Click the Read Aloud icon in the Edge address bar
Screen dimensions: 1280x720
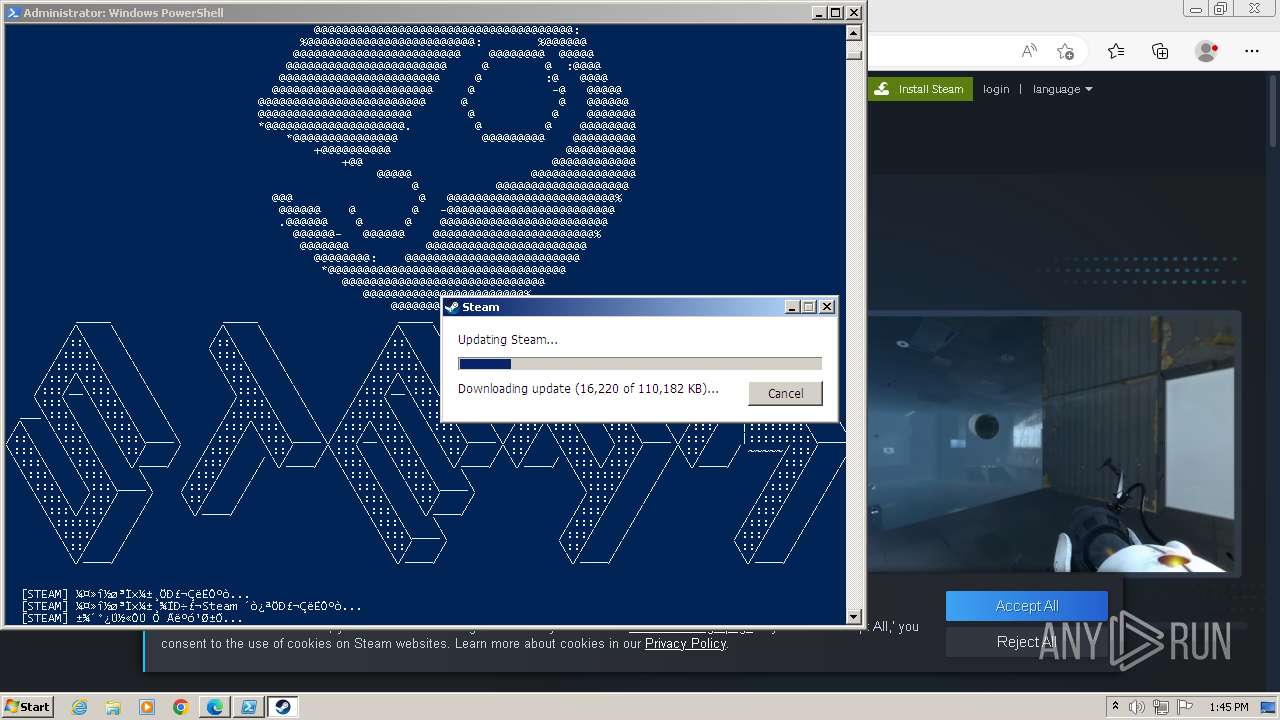pyautogui.click(x=1029, y=51)
